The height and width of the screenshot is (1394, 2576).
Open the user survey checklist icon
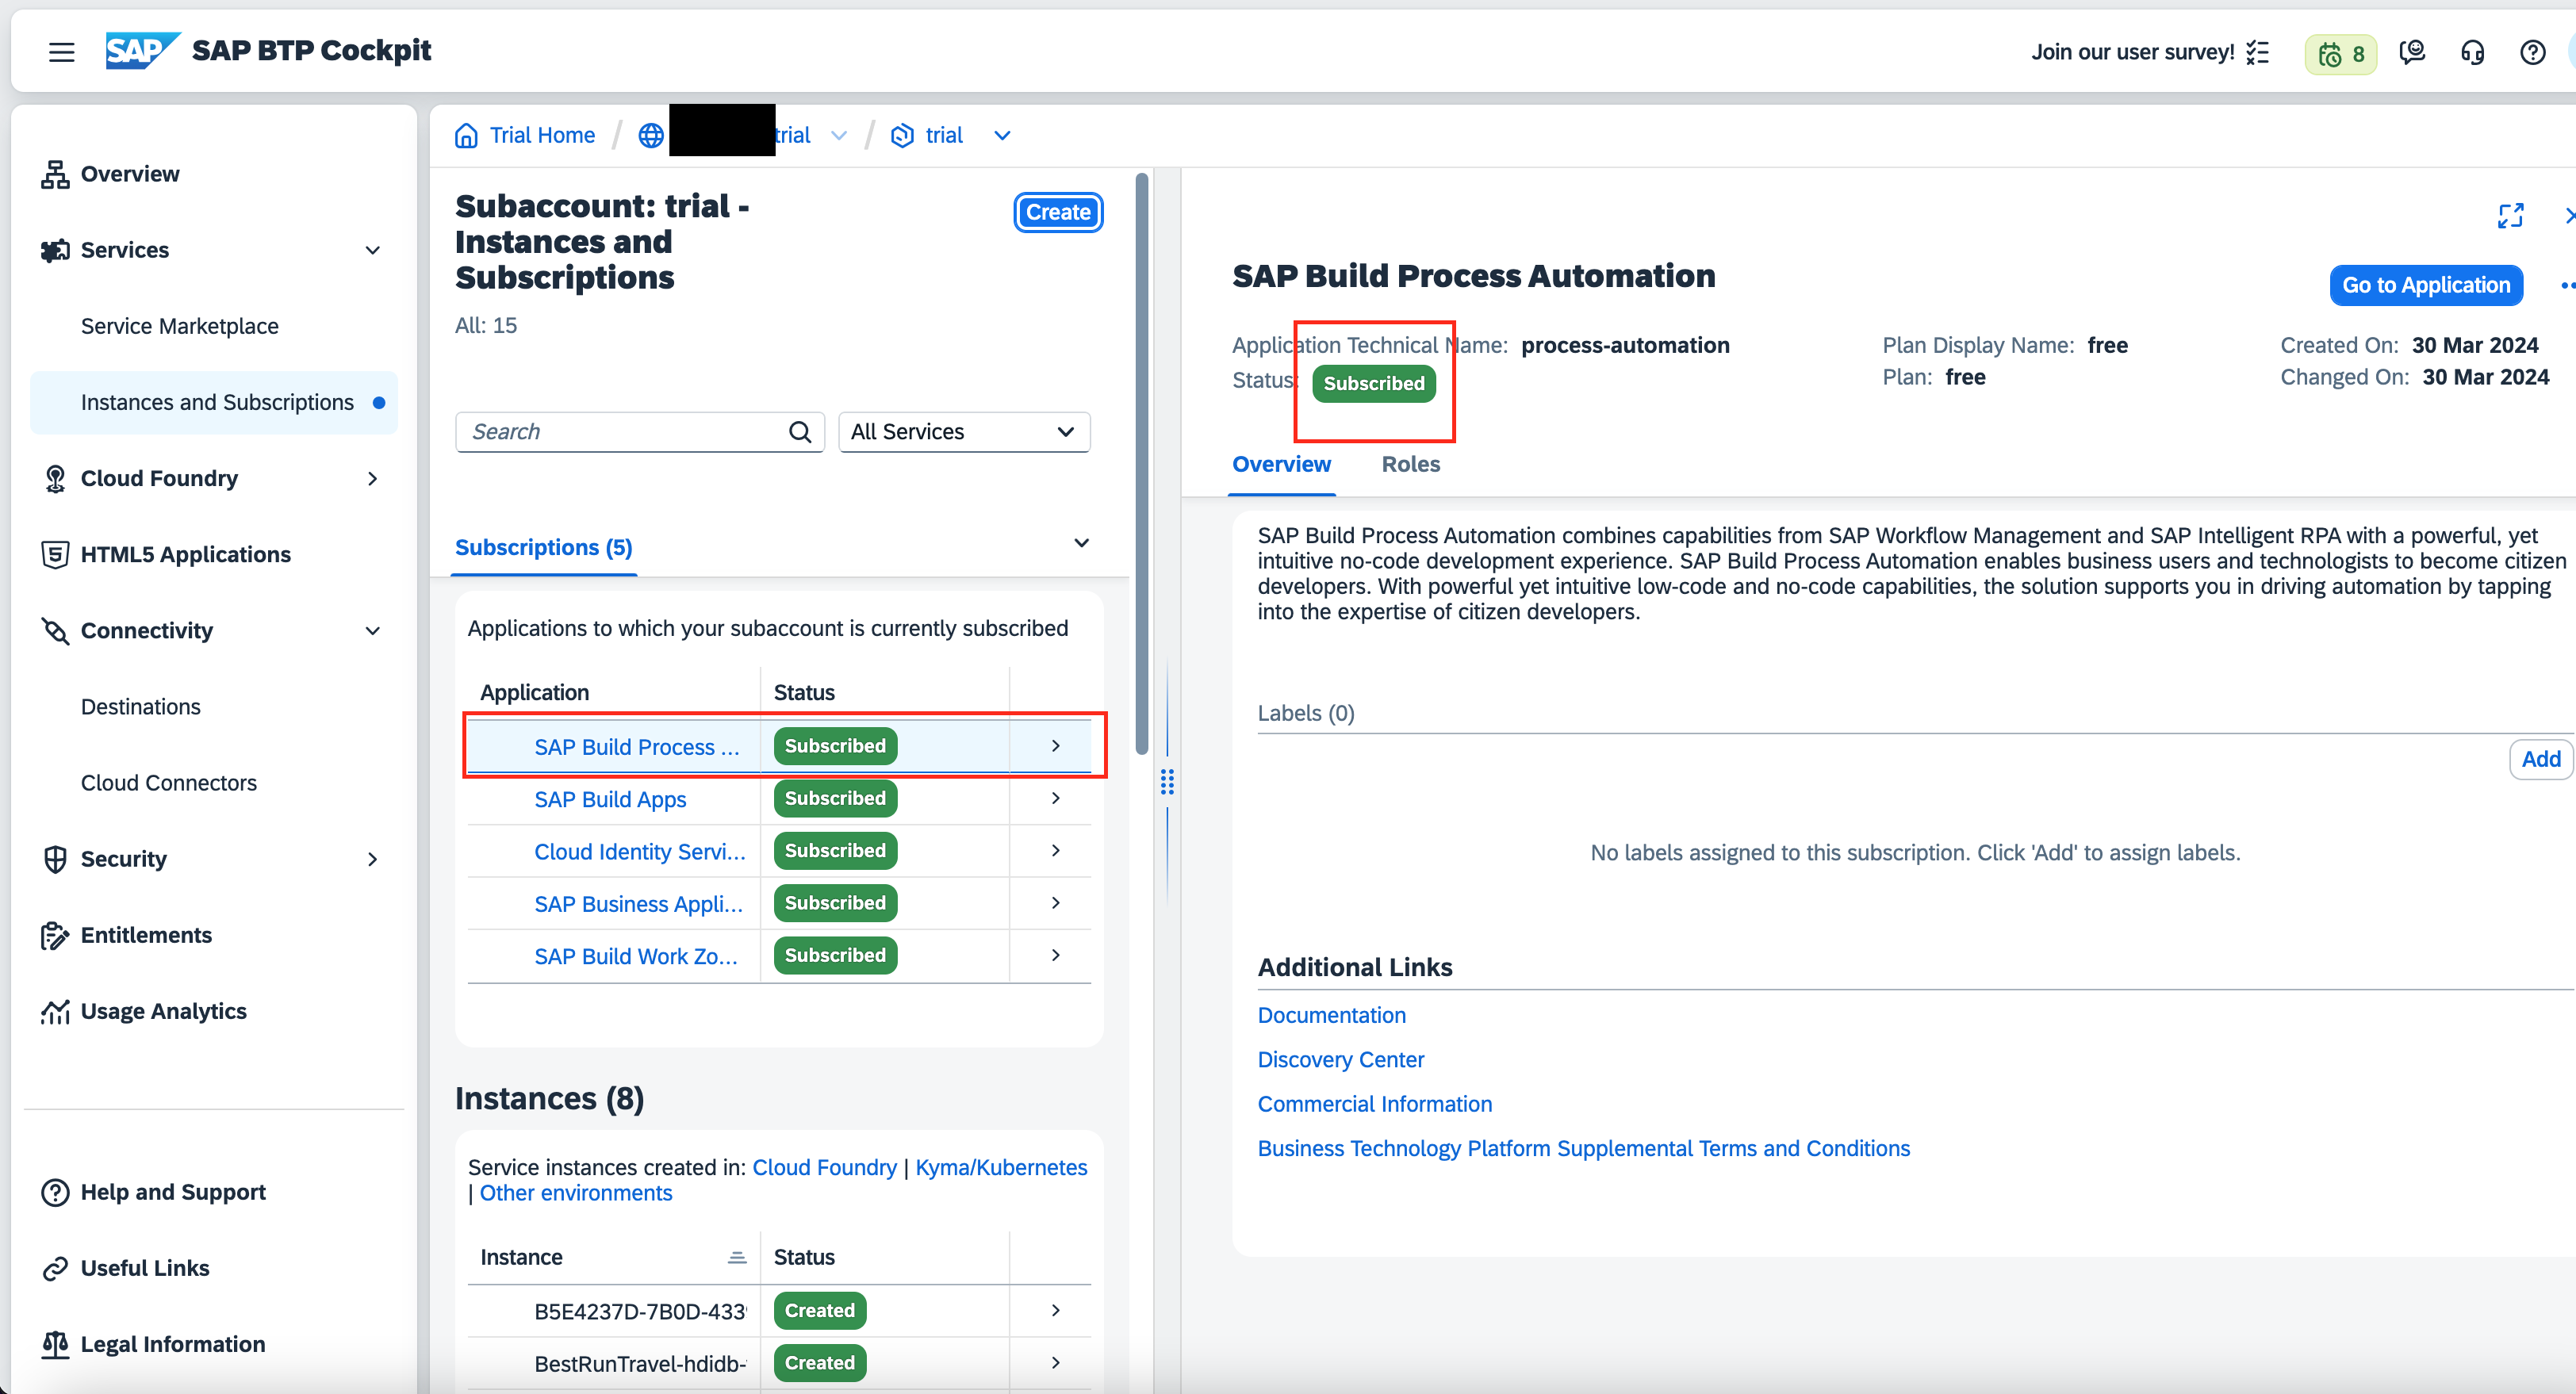2257,52
